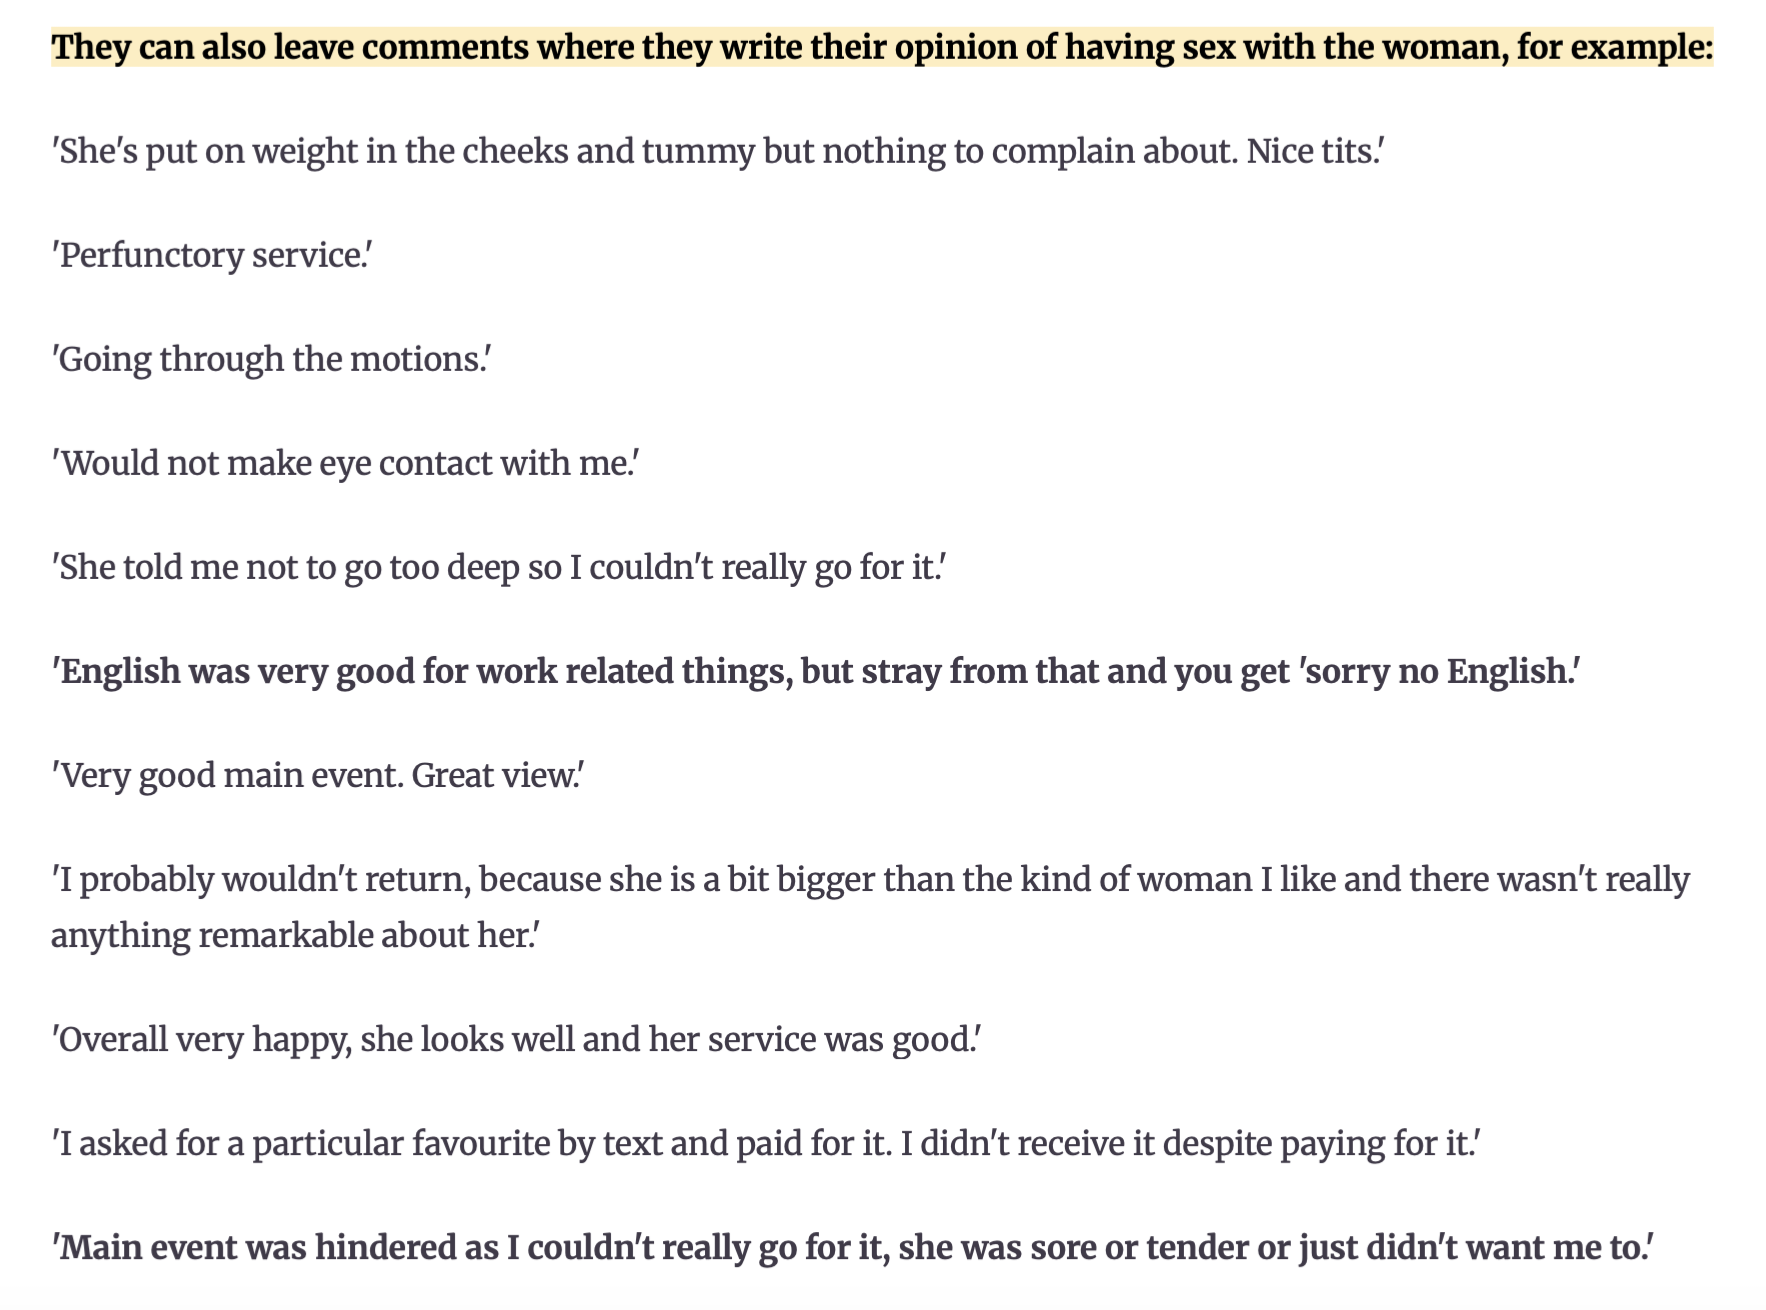Click the 'Would not make eye contact' quote
The height and width of the screenshot is (1310, 1766).
[345, 463]
